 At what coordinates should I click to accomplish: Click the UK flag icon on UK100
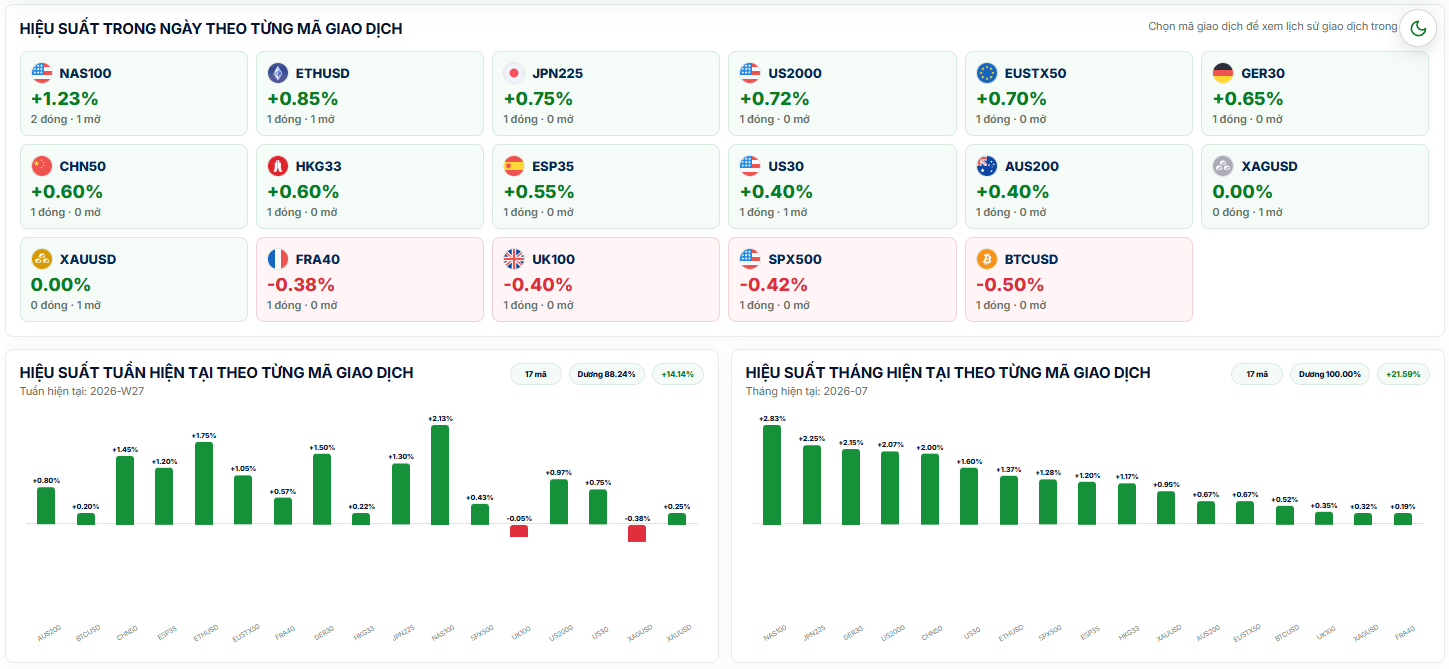tap(514, 259)
